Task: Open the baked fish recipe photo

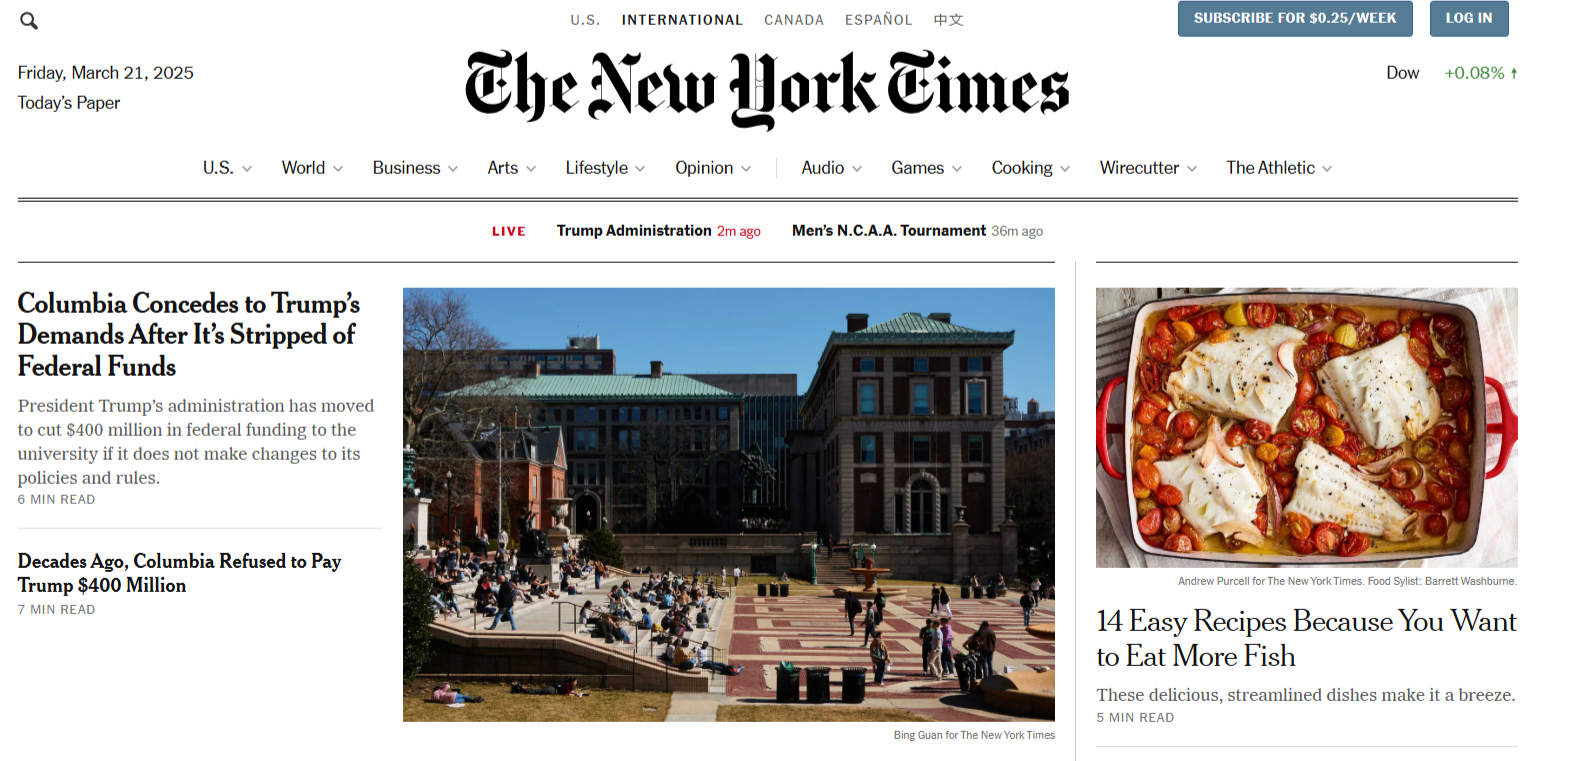Action: [1306, 428]
